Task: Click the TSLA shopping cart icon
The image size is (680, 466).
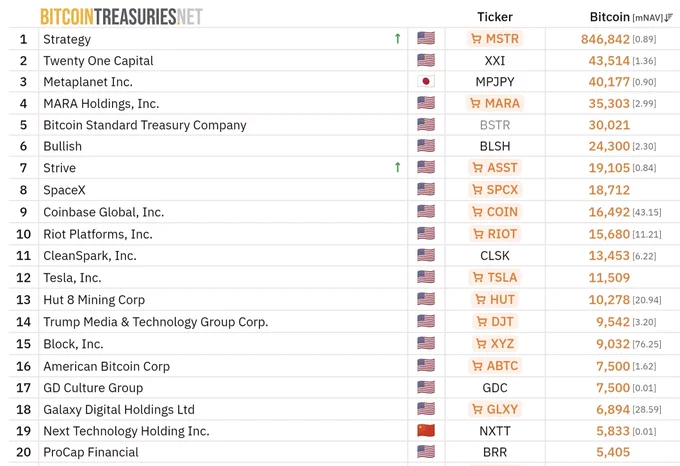Action: (478, 277)
